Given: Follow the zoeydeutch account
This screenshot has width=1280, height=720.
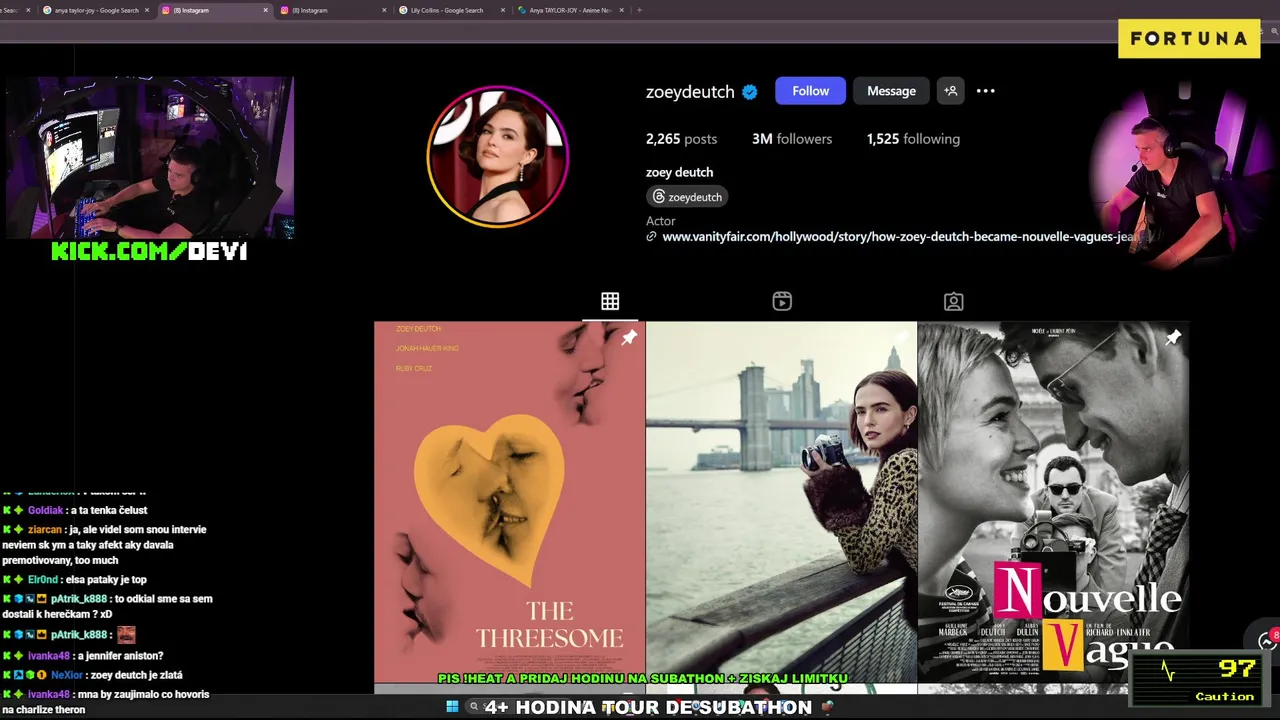Looking at the screenshot, I should tap(810, 91).
